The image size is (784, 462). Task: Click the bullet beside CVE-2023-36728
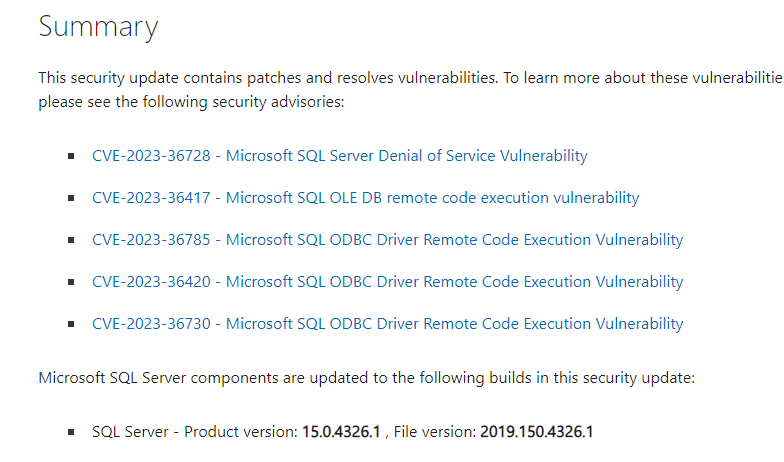coord(71,156)
